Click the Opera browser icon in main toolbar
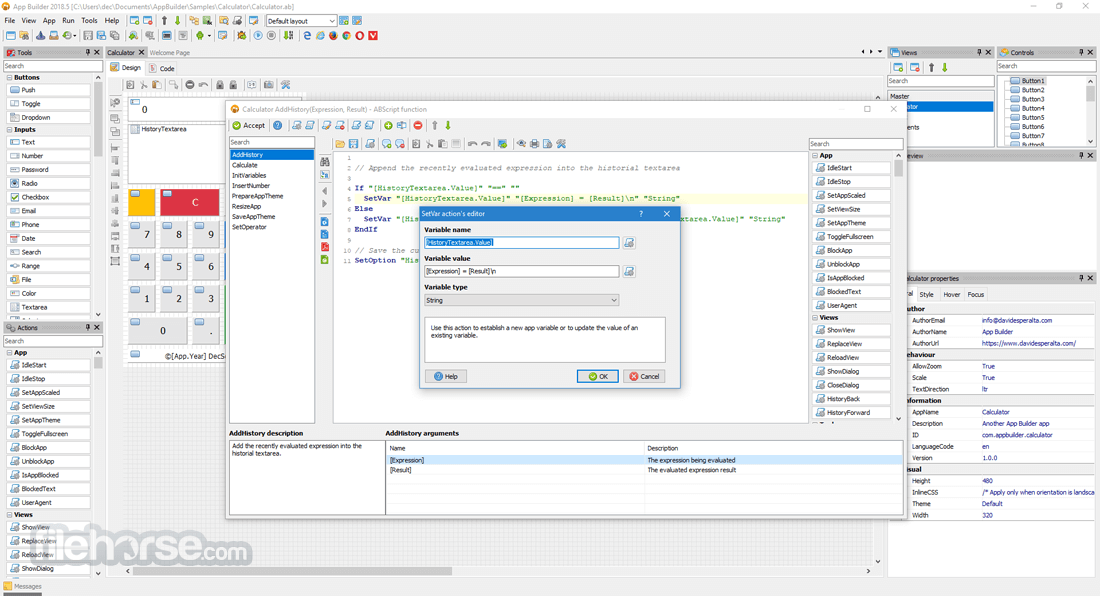The width and height of the screenshot is (1100, 596). click(x=360, y=35)
